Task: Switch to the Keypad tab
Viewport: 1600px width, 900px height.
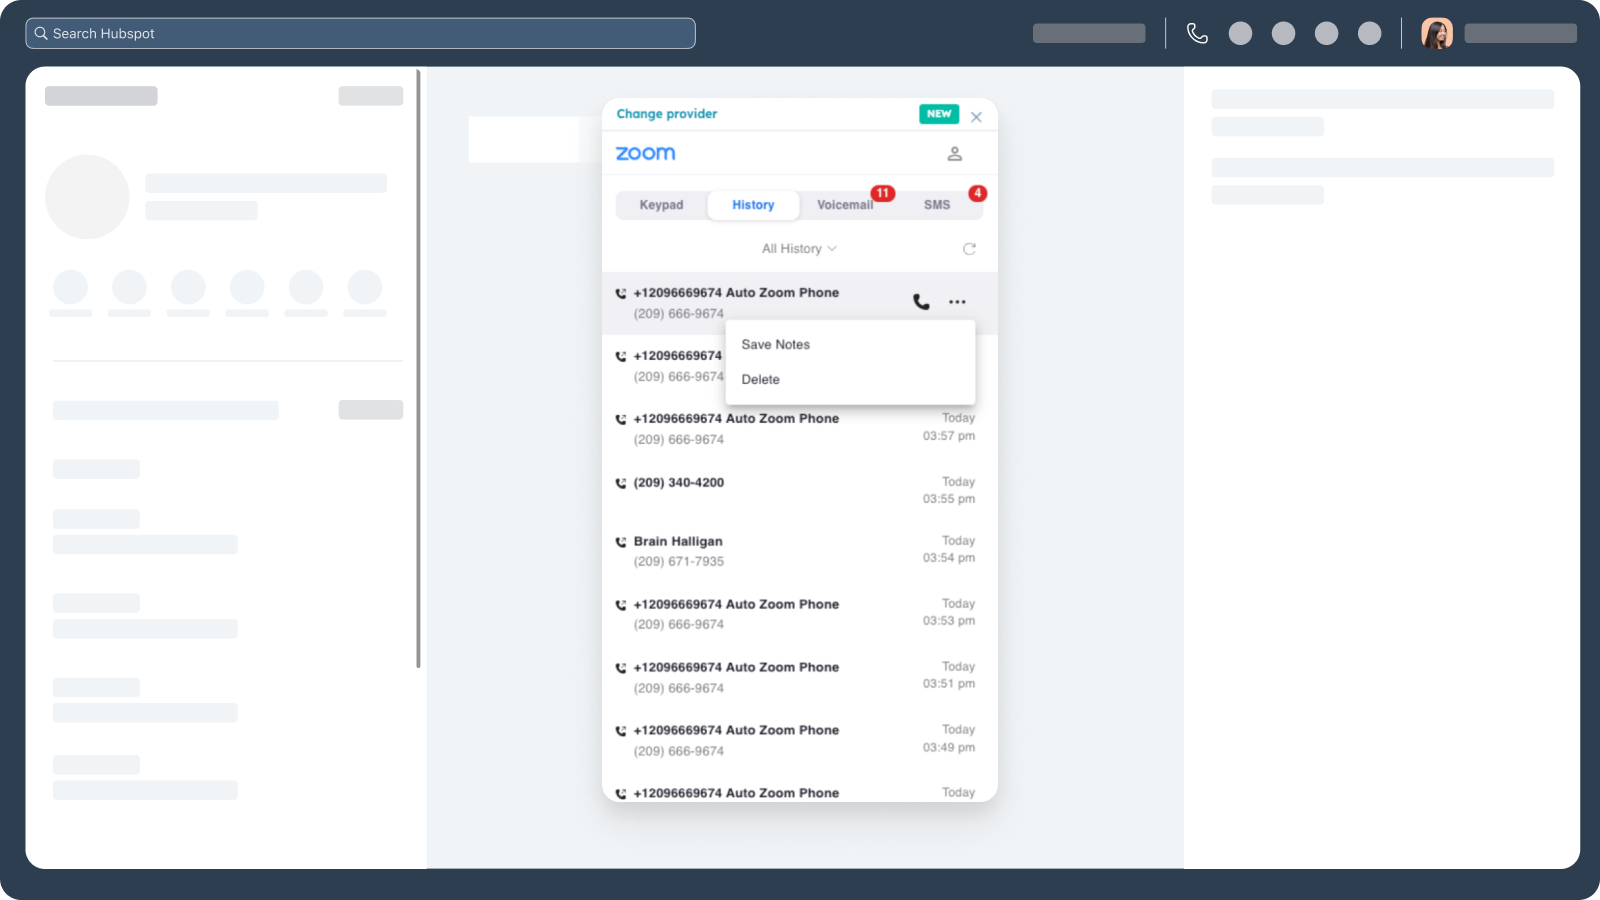Action: 661,205
